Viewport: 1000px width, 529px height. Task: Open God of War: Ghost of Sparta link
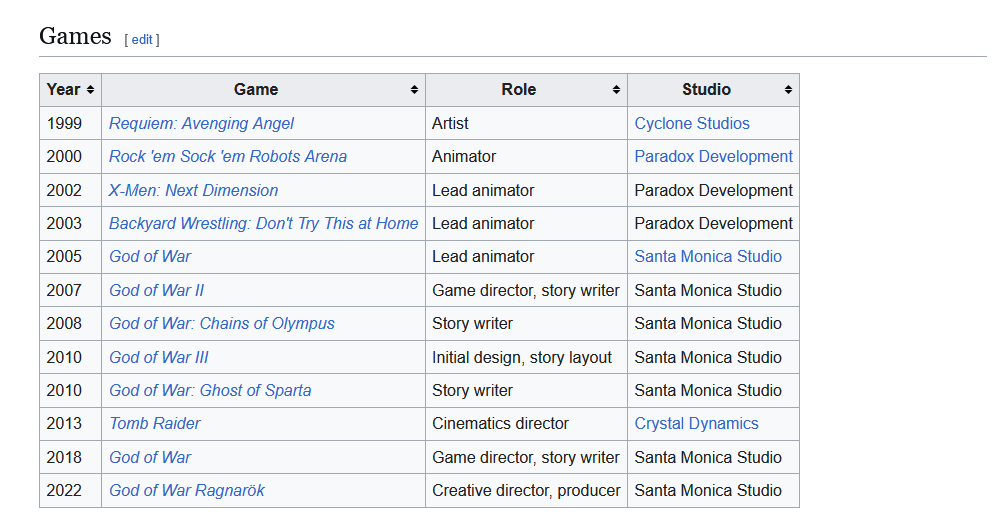210,391
